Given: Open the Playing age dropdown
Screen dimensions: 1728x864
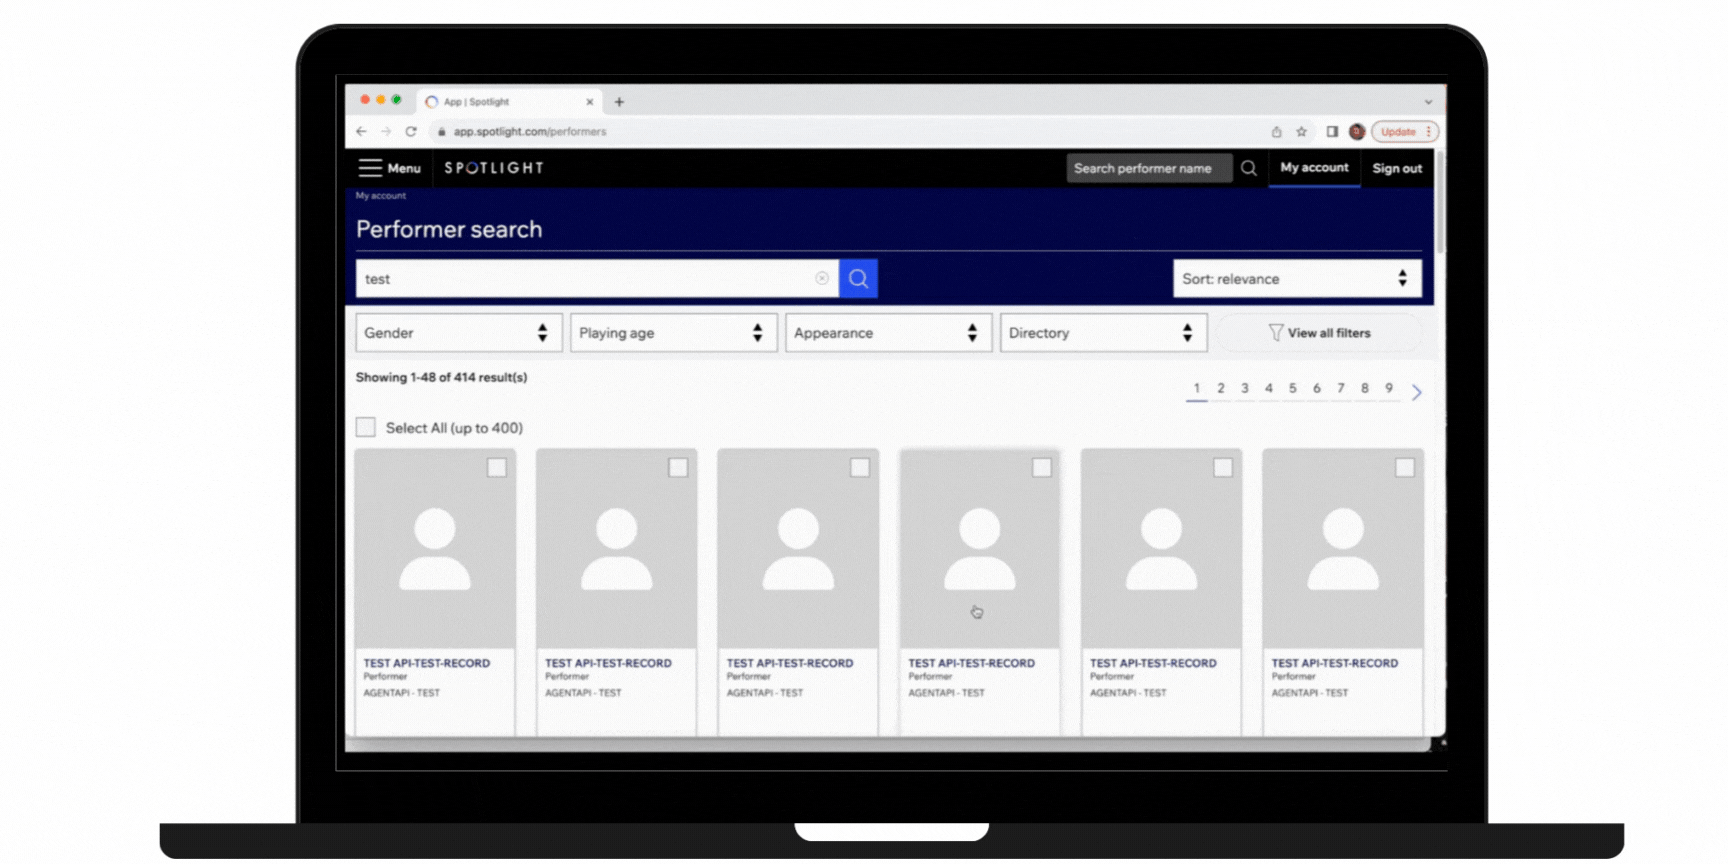Looking at the screenshot, I should click(673, 333).
